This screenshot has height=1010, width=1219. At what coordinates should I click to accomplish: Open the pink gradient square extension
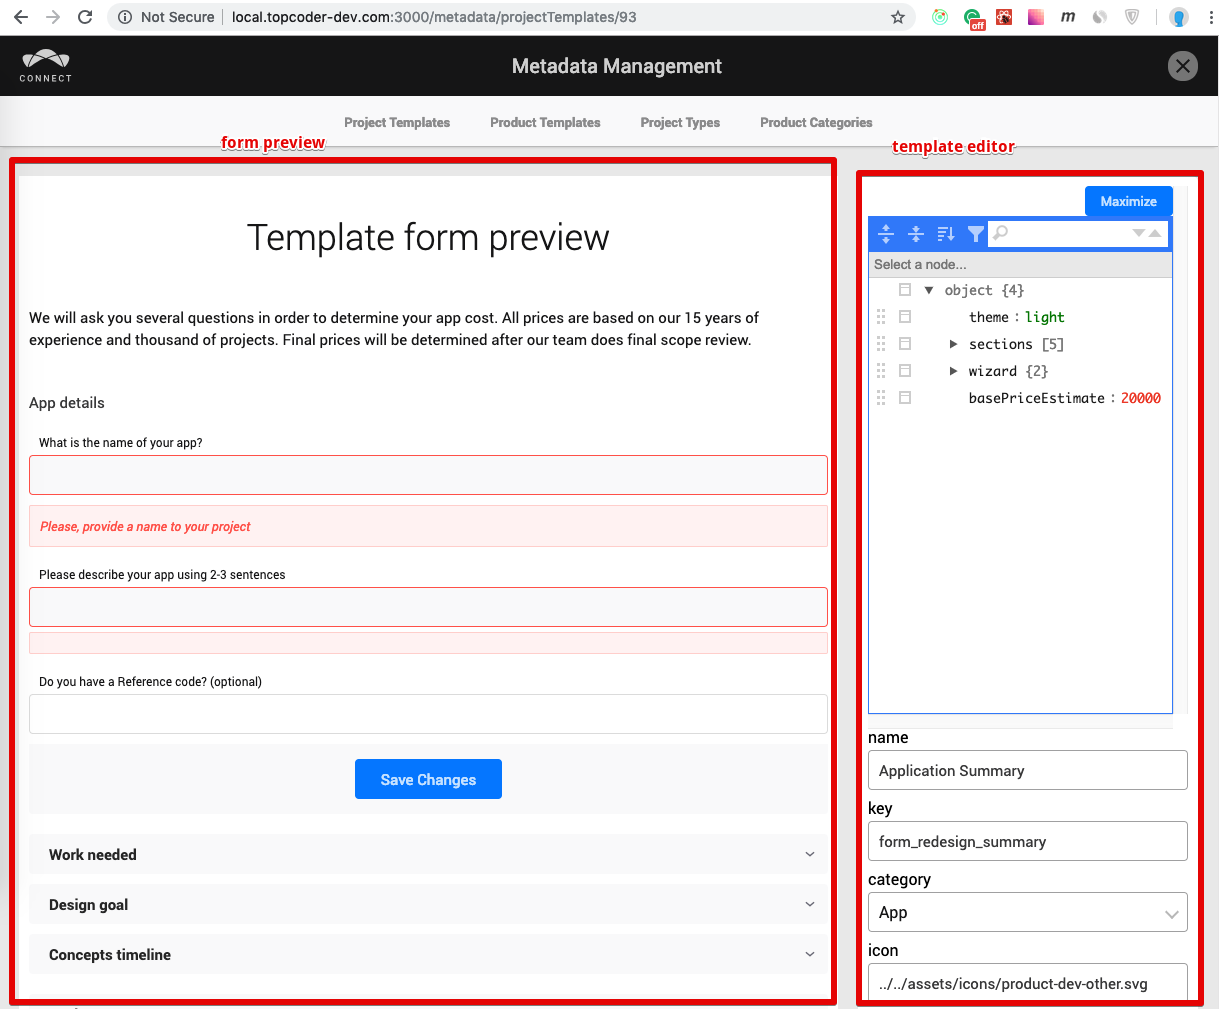1036,17
